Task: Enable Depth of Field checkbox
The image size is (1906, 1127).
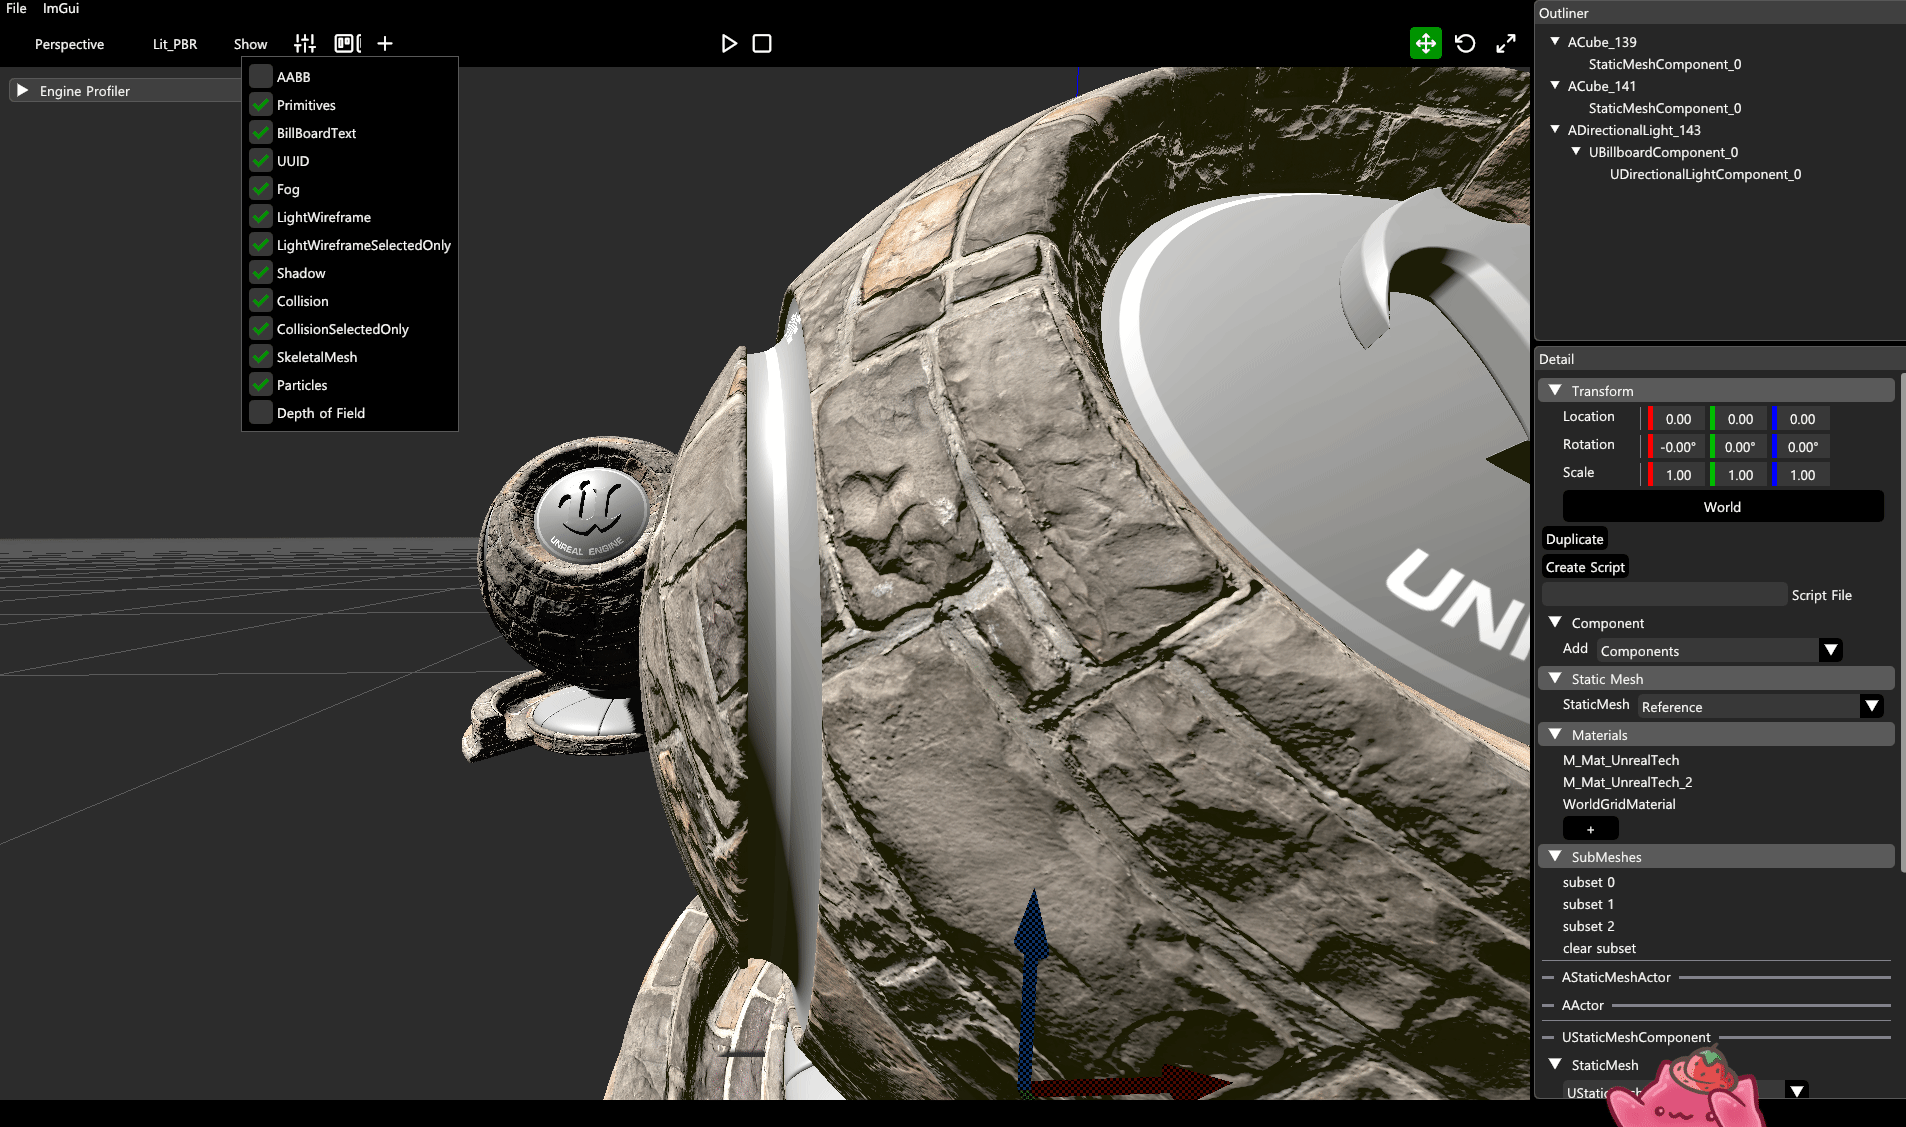Action: (x=261, y=412)
